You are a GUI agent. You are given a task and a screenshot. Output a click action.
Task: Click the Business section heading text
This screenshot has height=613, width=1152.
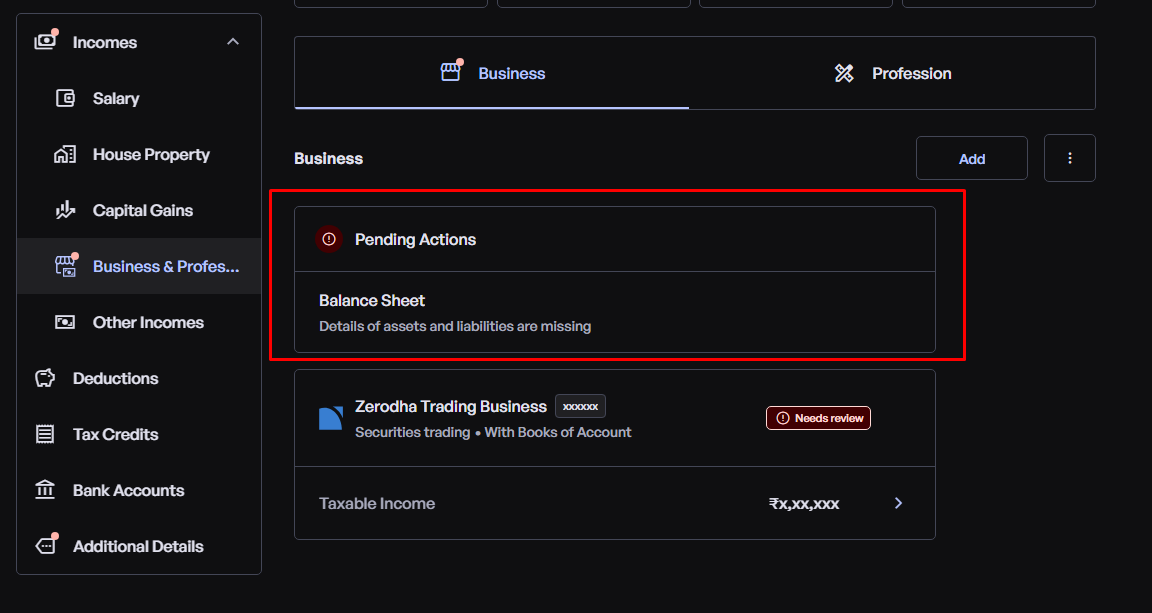click(328, 159)
